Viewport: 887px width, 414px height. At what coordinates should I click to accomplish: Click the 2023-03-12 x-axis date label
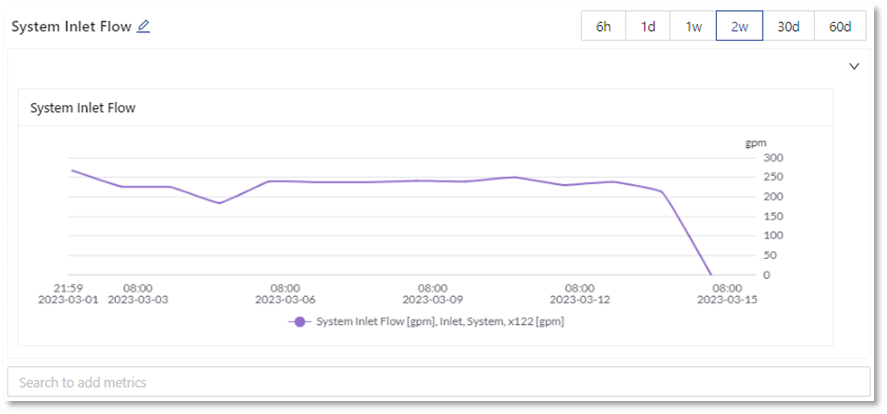(580, 300)
